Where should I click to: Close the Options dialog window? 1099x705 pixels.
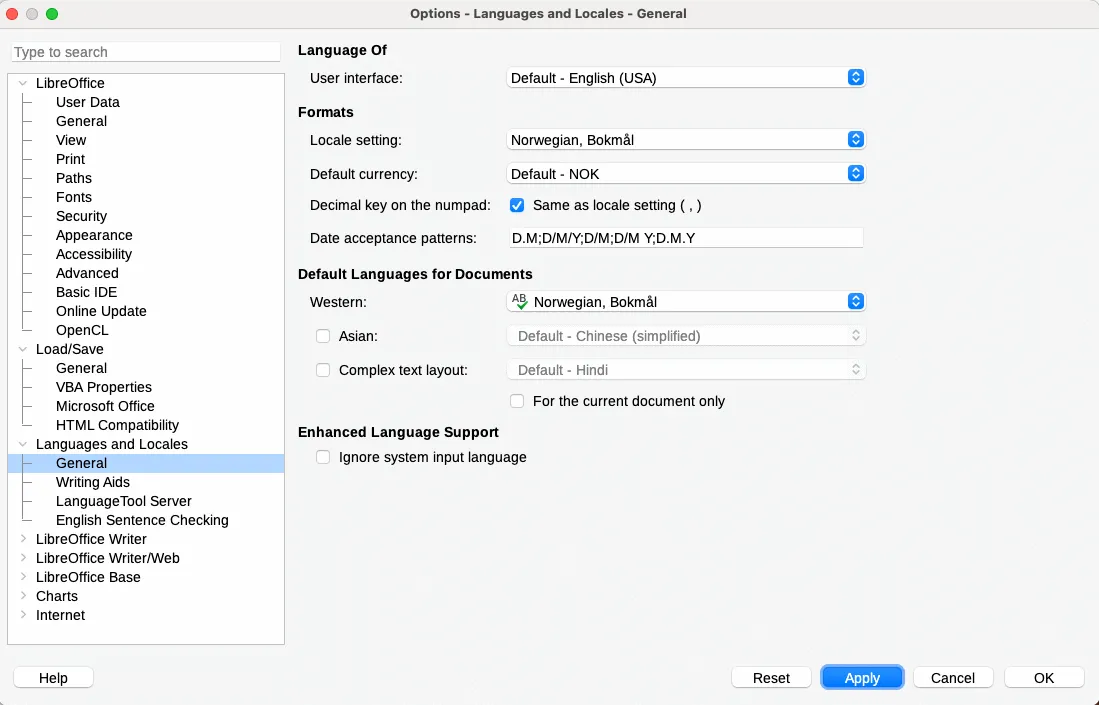pos(12,14)
